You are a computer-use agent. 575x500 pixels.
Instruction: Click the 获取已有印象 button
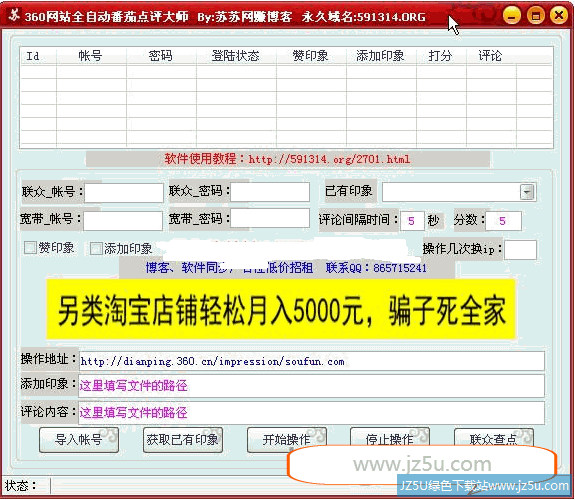coord(183,439)
